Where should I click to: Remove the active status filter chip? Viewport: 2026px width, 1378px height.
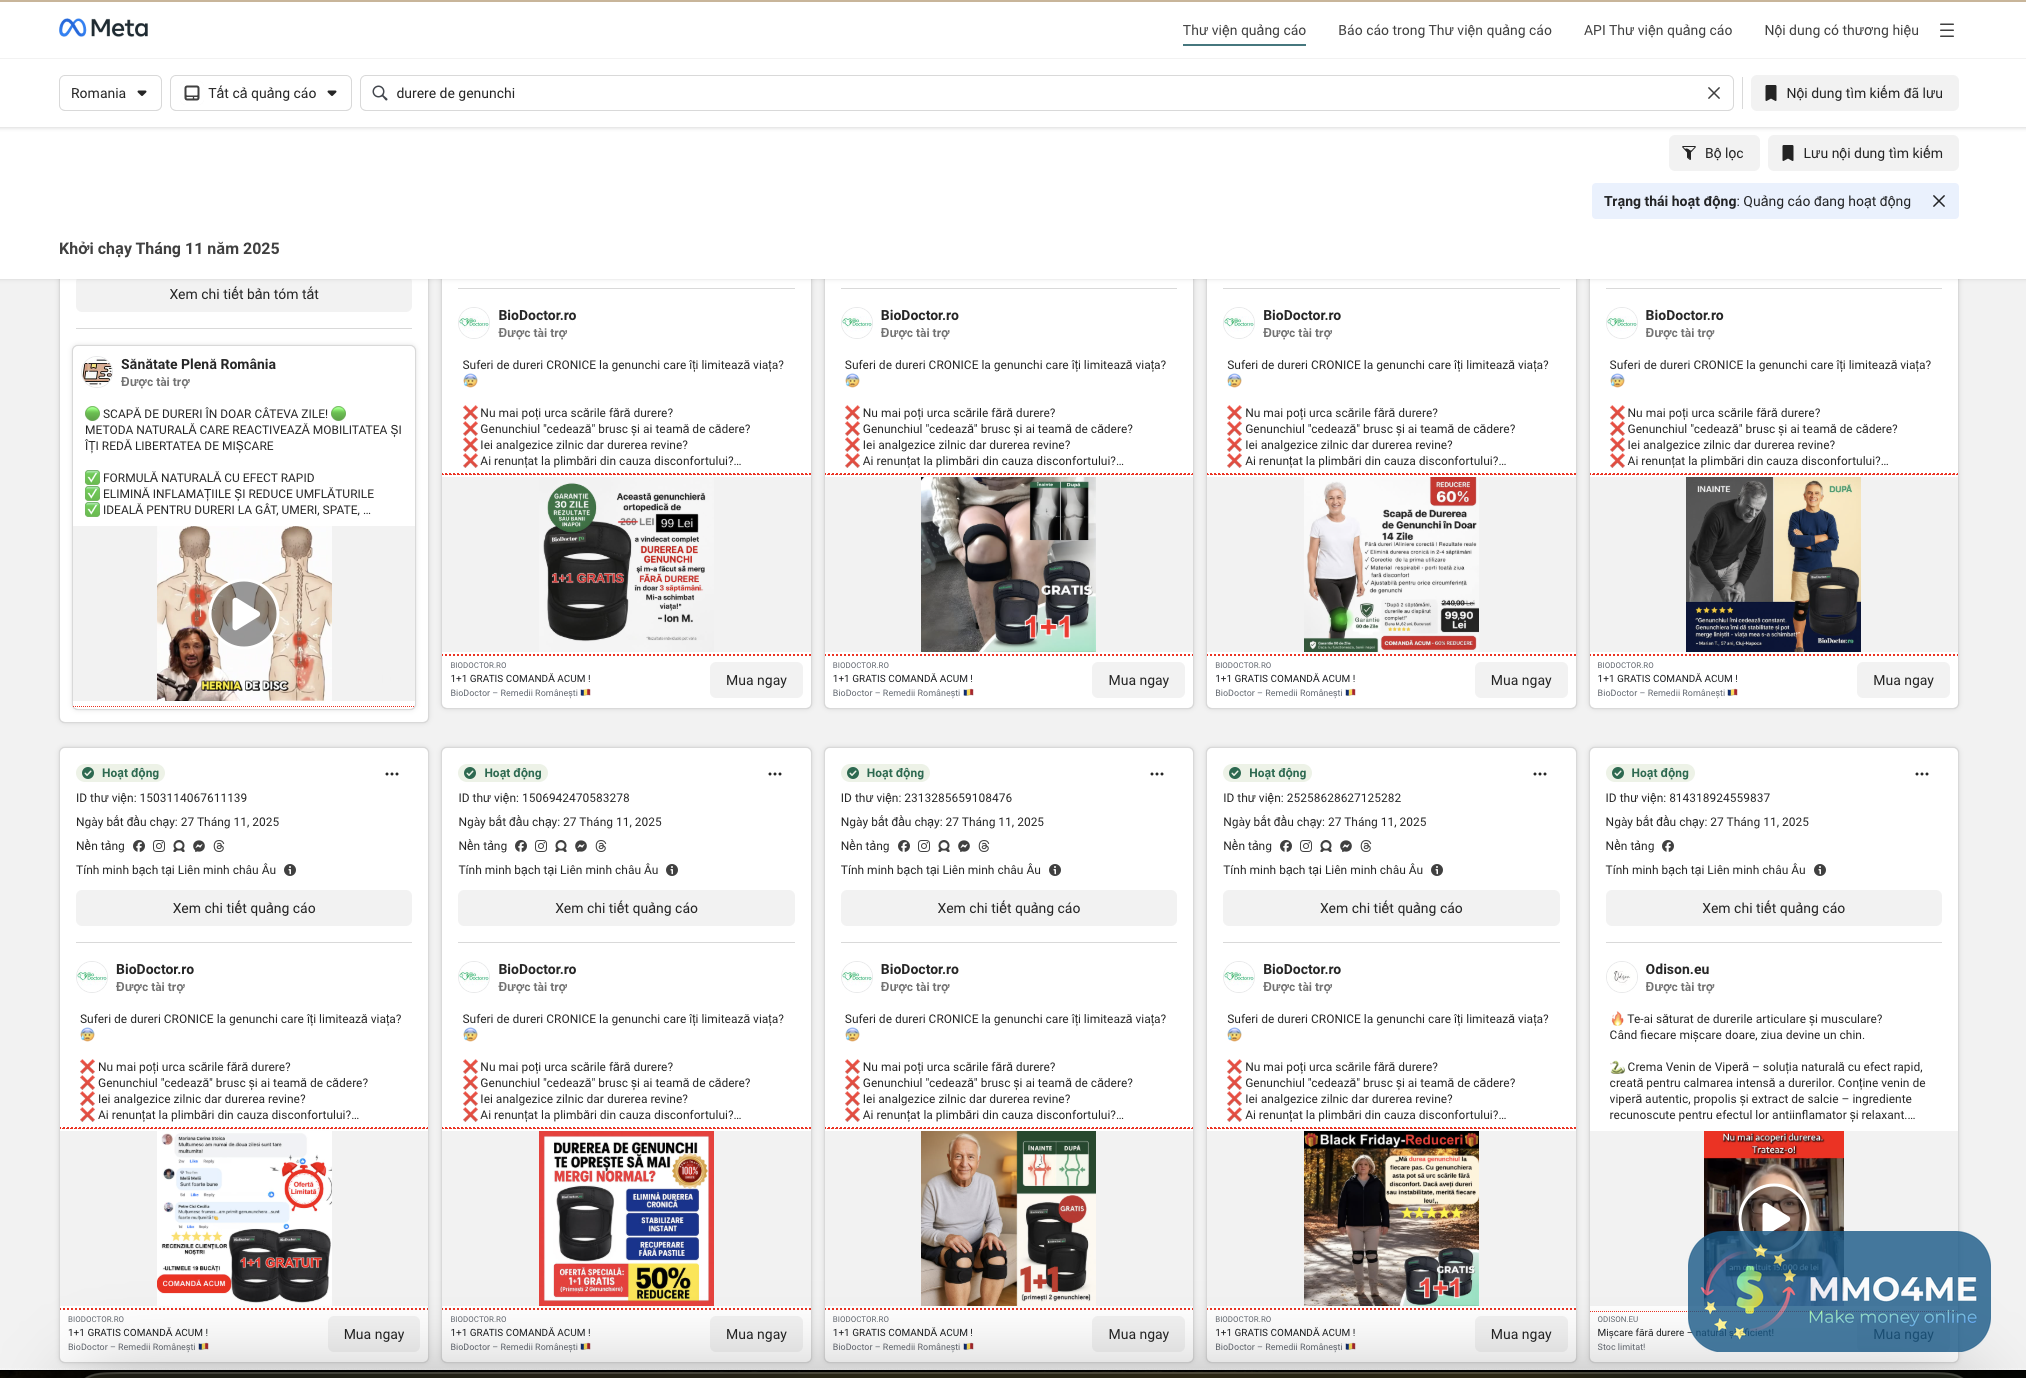coord(1938,201)
